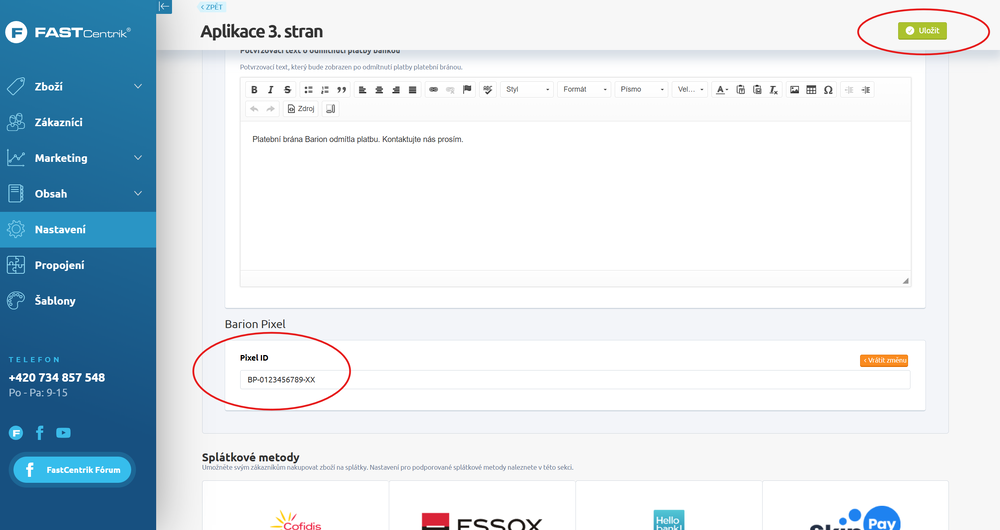Image resolution: width=1000 pixels, height=530 pixels.
Task: Toggle strikethrough text formatting
Action: tap(287, 90)
